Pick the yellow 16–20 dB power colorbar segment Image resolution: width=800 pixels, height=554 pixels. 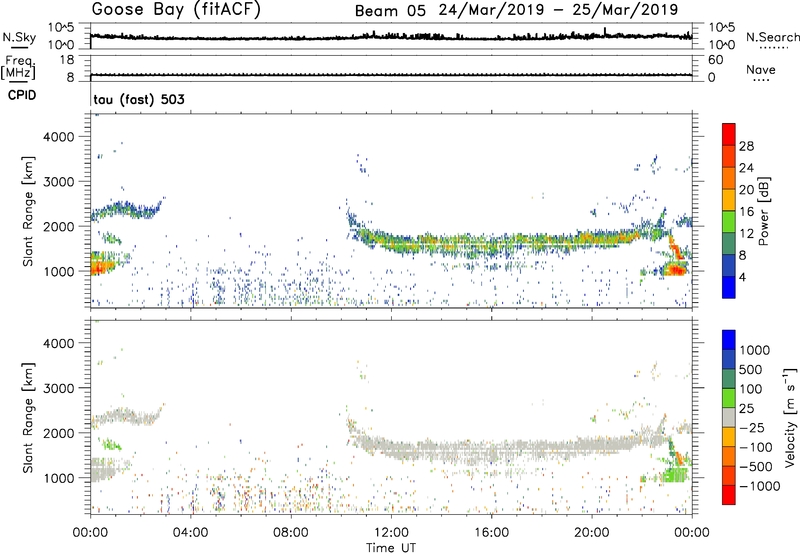pos(729,200)
